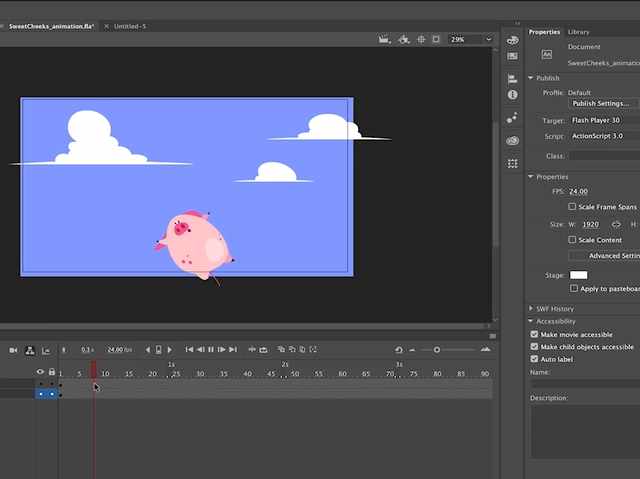Open the Align panel icon in dock
Viewport: 640px width, 479px height.
pos(513,78)
